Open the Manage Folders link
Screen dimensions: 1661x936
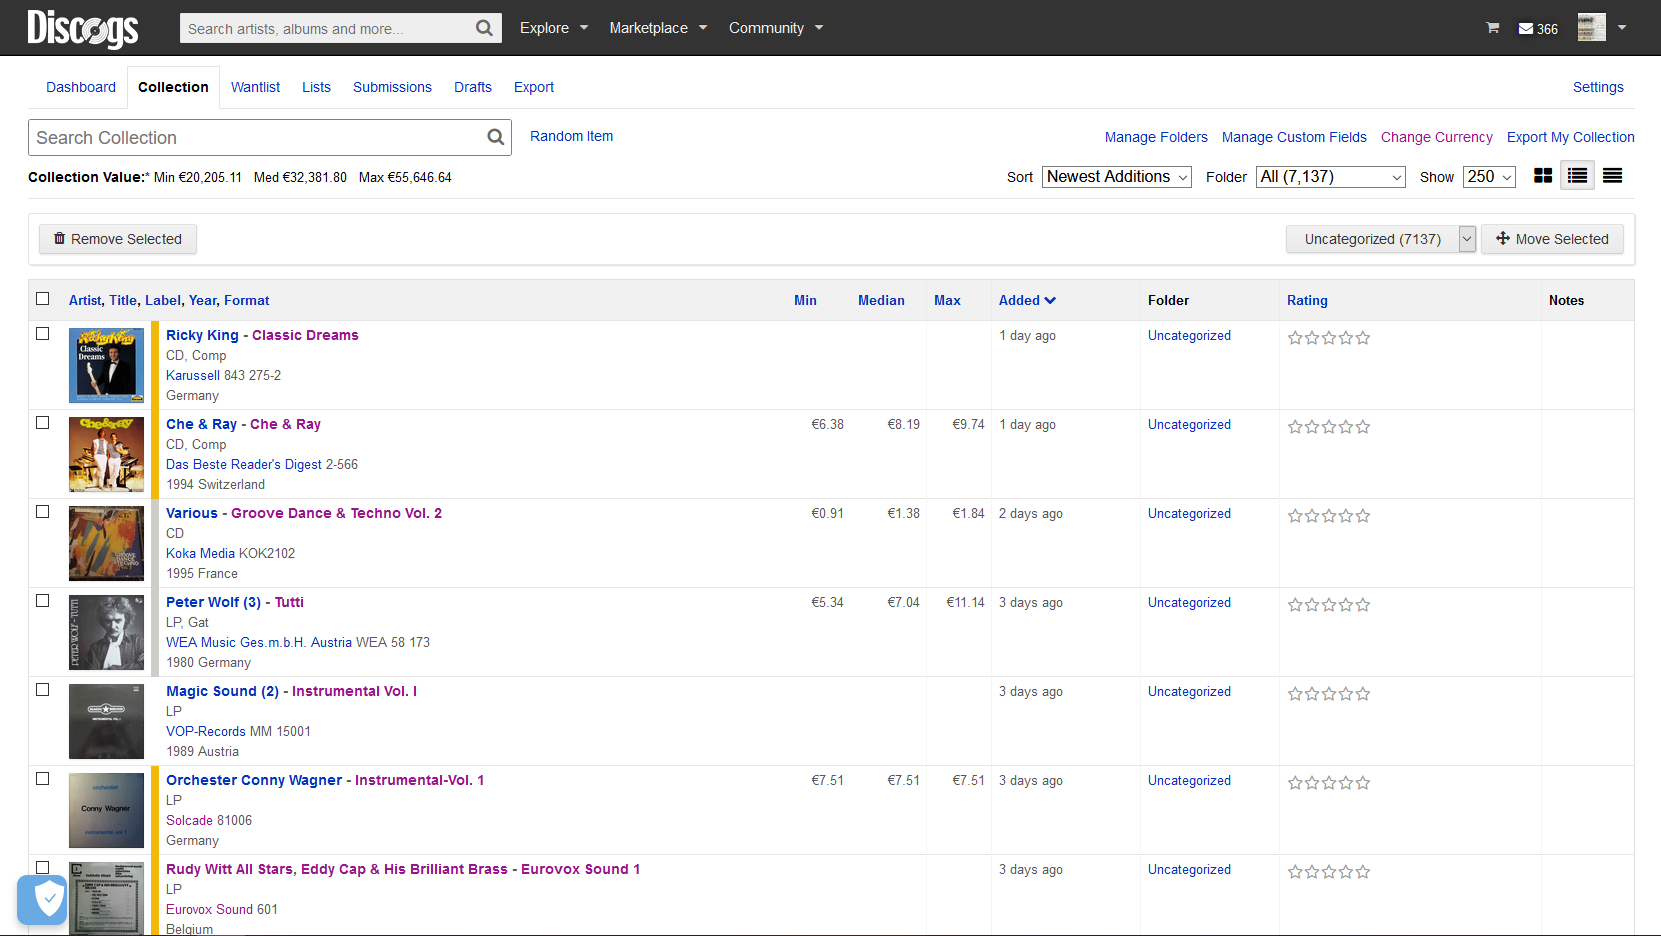click(x=1156, y=137)
